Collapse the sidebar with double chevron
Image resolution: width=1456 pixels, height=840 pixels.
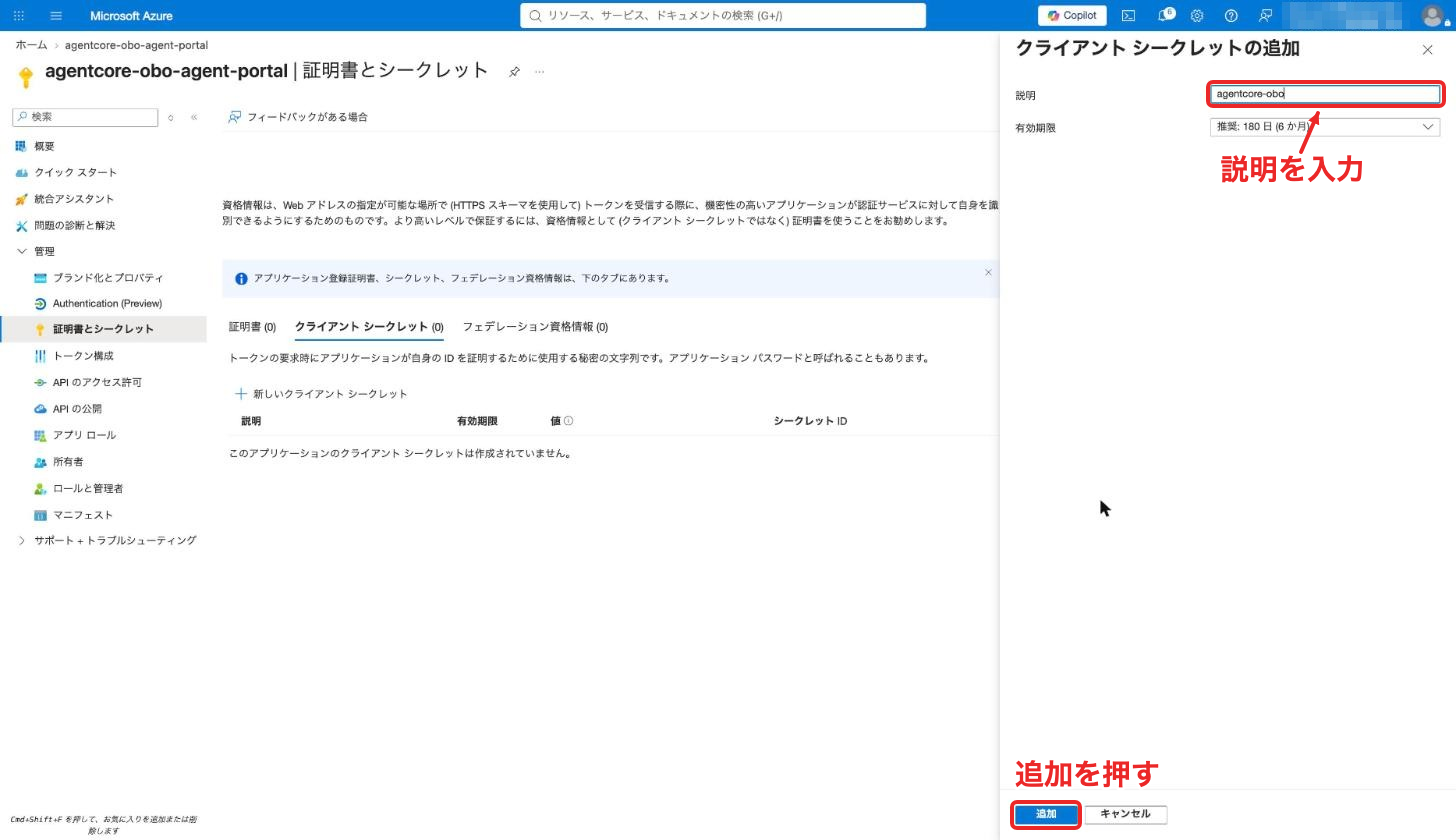point(194,117)
